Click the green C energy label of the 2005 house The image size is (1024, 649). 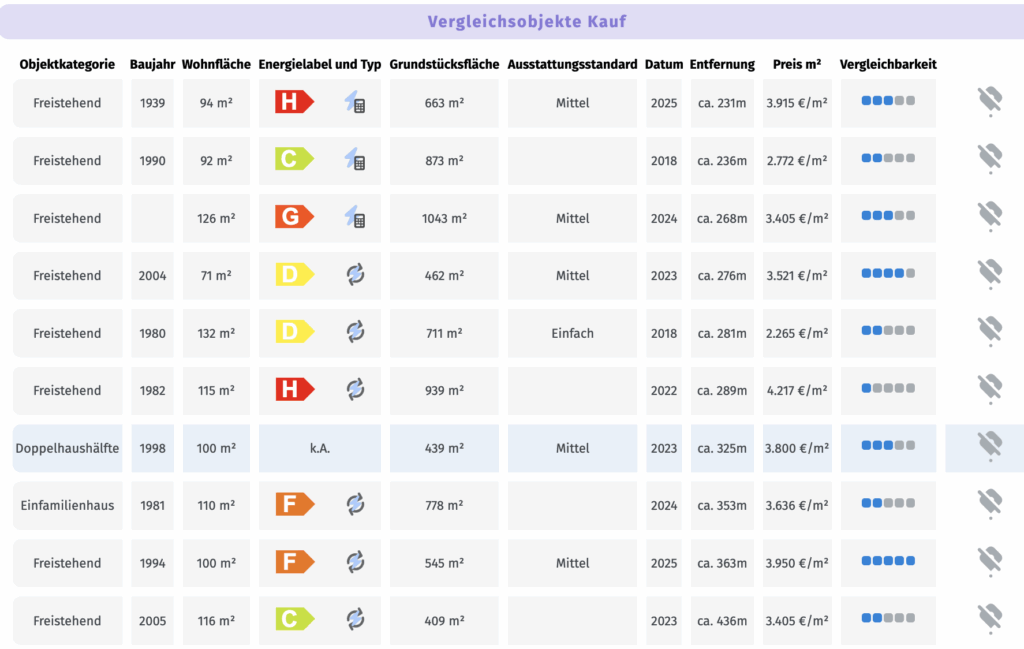(295, 619)
